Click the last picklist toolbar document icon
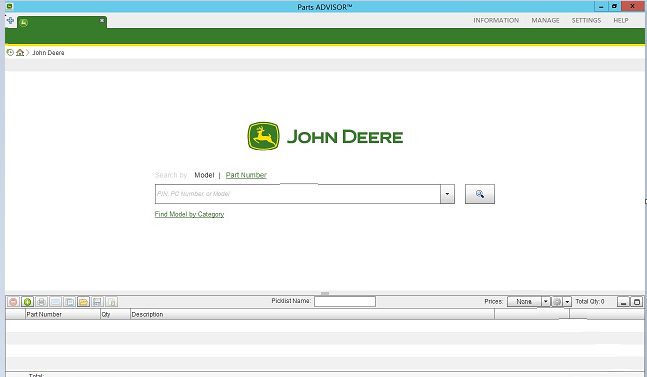The width and height of the screenshot is (647, 377). tap(111, 302)
